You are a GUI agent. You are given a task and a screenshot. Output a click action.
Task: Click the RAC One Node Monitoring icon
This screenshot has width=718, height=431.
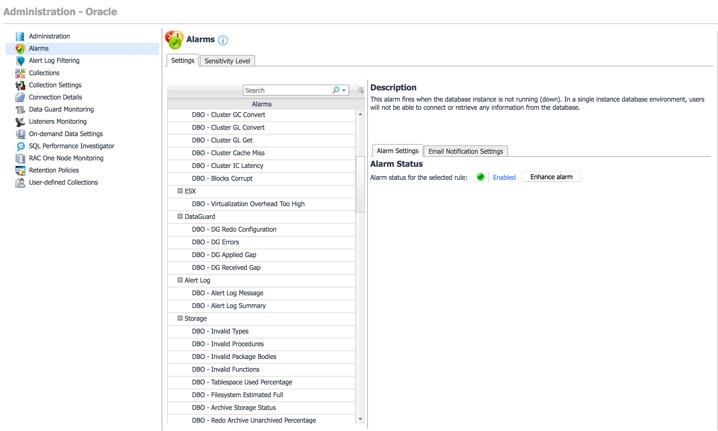20,158
